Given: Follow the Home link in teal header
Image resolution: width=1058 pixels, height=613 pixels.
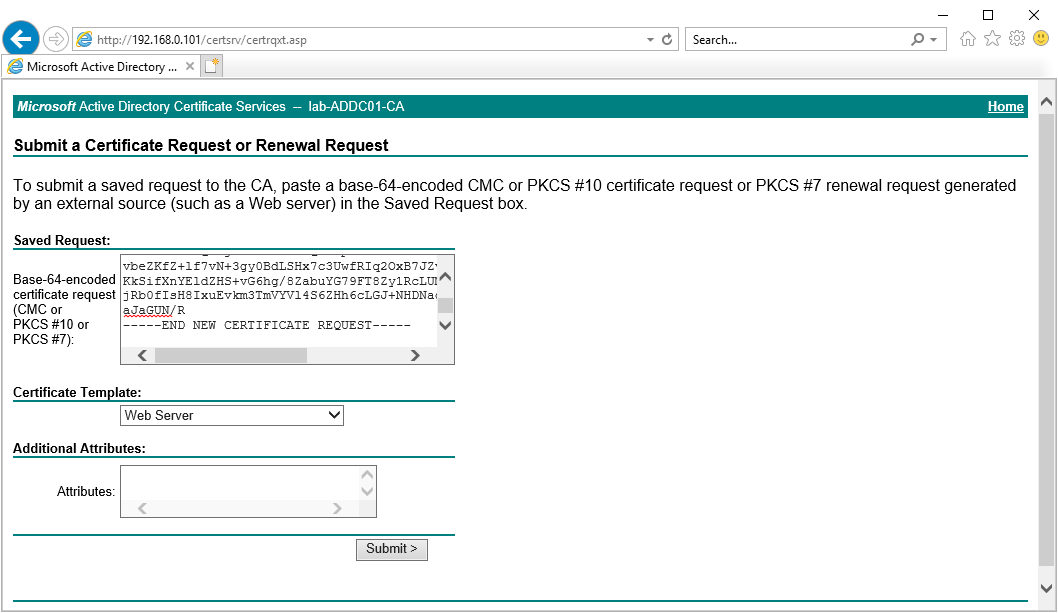Looking at the screenshot, I should (x=1005, y=106).
